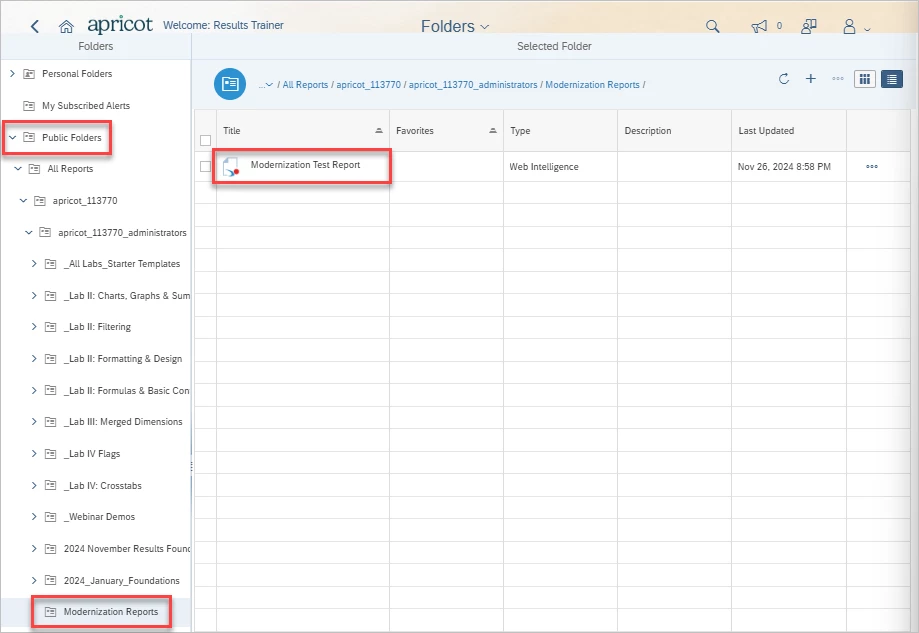Click the Type column header
919x633 pixels.
(x=560, y=131)
